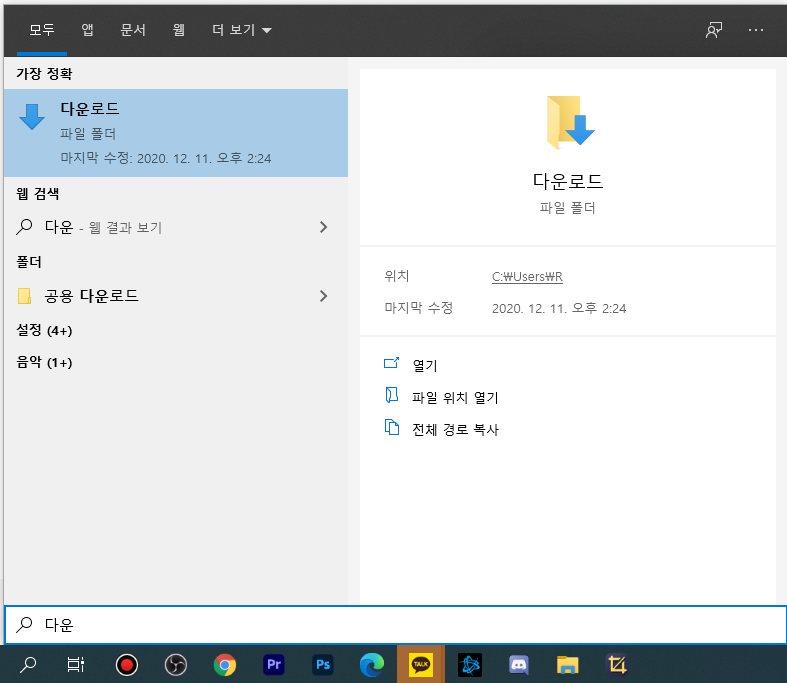Open Microsoft Edge from the taskbar

coord(372,665)
